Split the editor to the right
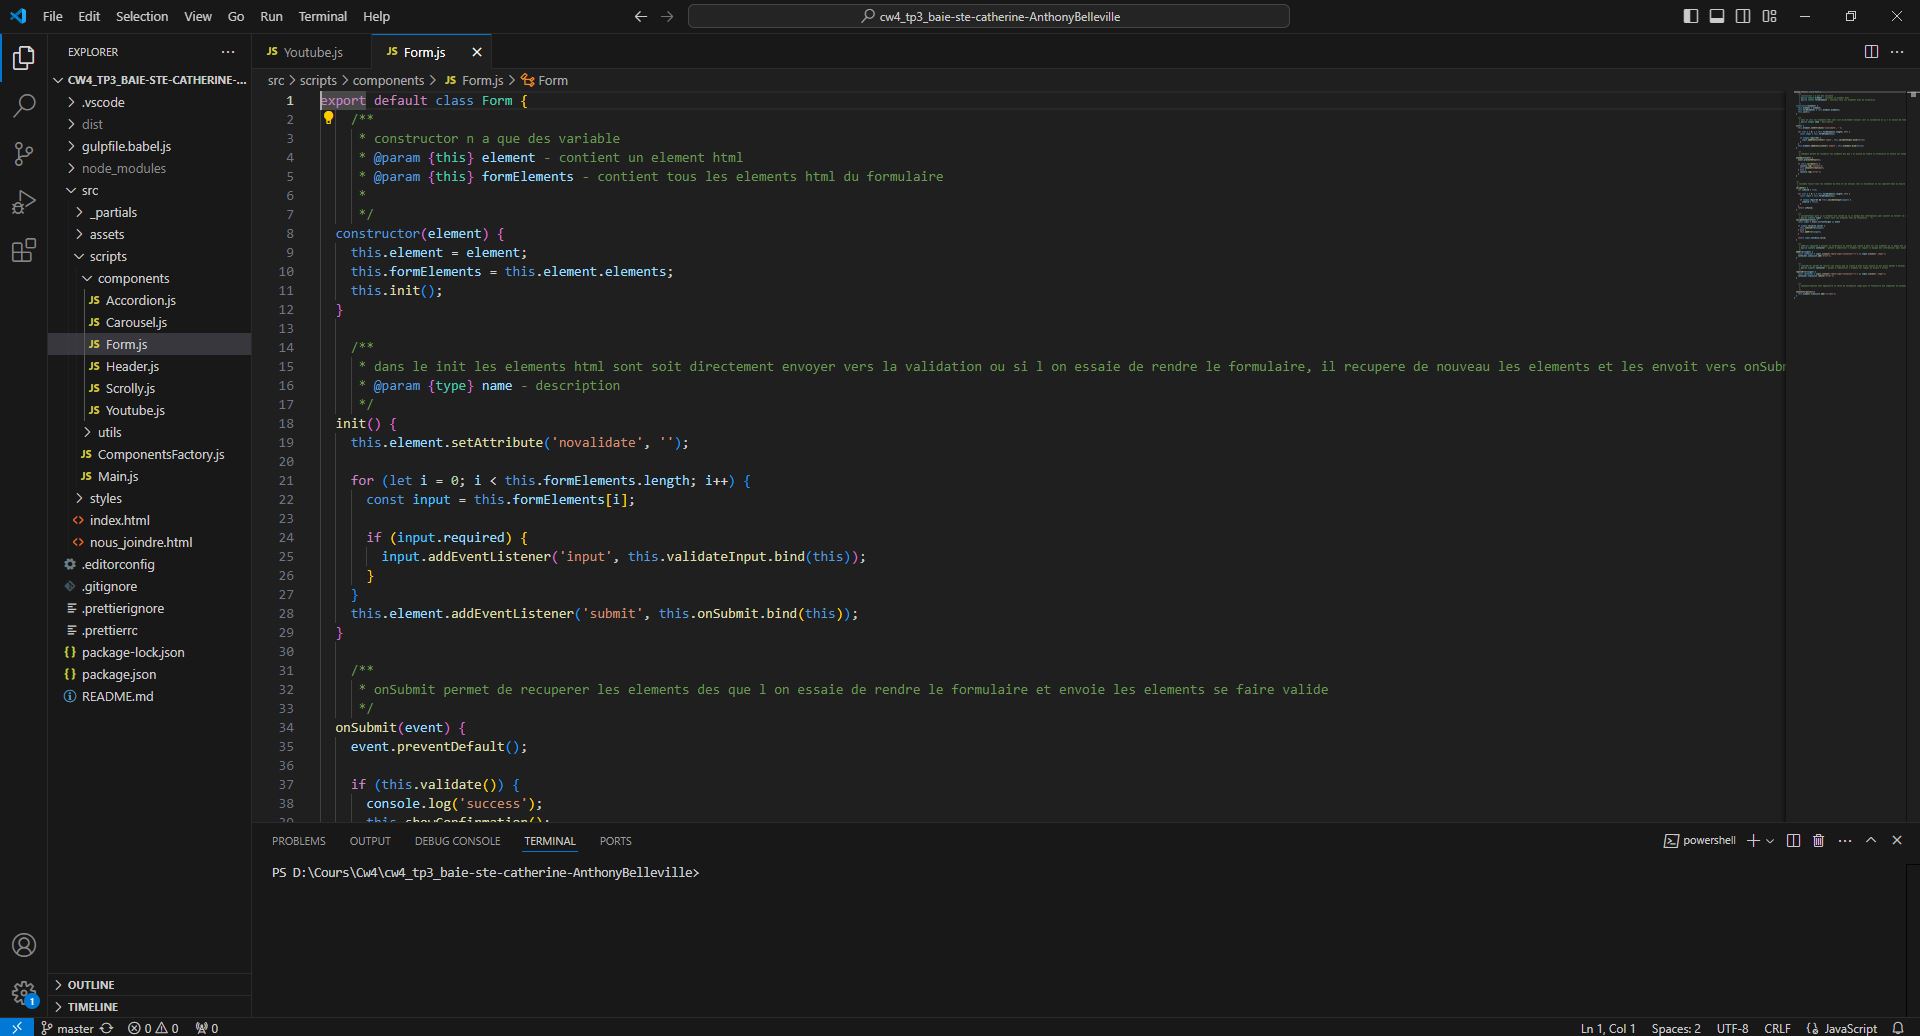The height and width of the screenshot is (1036, 1920). 1871,52
